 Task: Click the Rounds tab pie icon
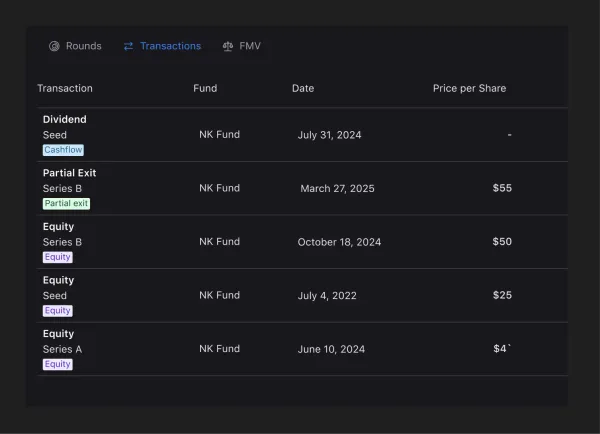54,46
